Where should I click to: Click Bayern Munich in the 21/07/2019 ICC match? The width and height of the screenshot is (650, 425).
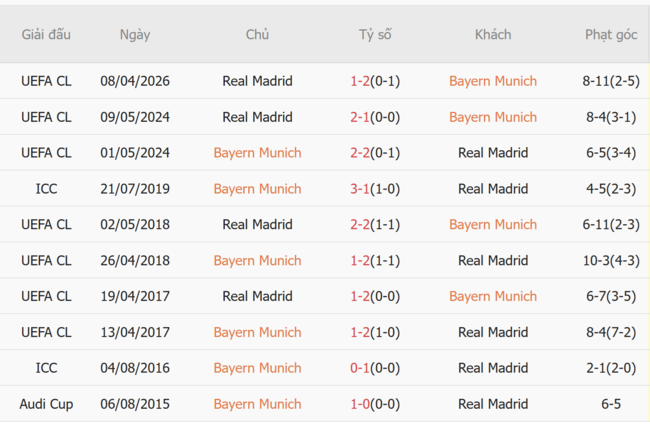point(257,189)
